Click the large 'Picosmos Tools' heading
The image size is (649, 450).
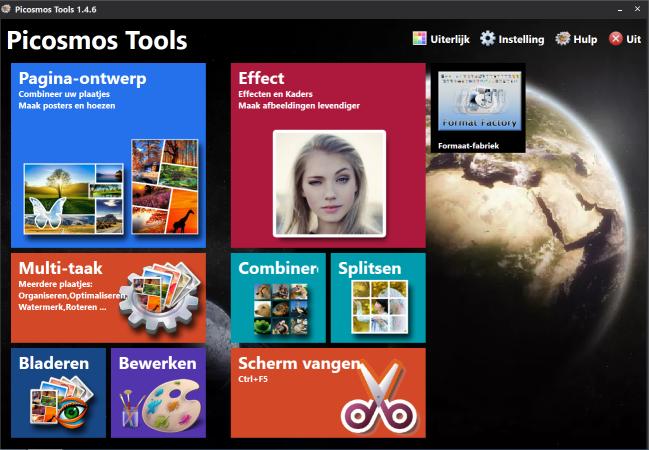pos(97,40)
